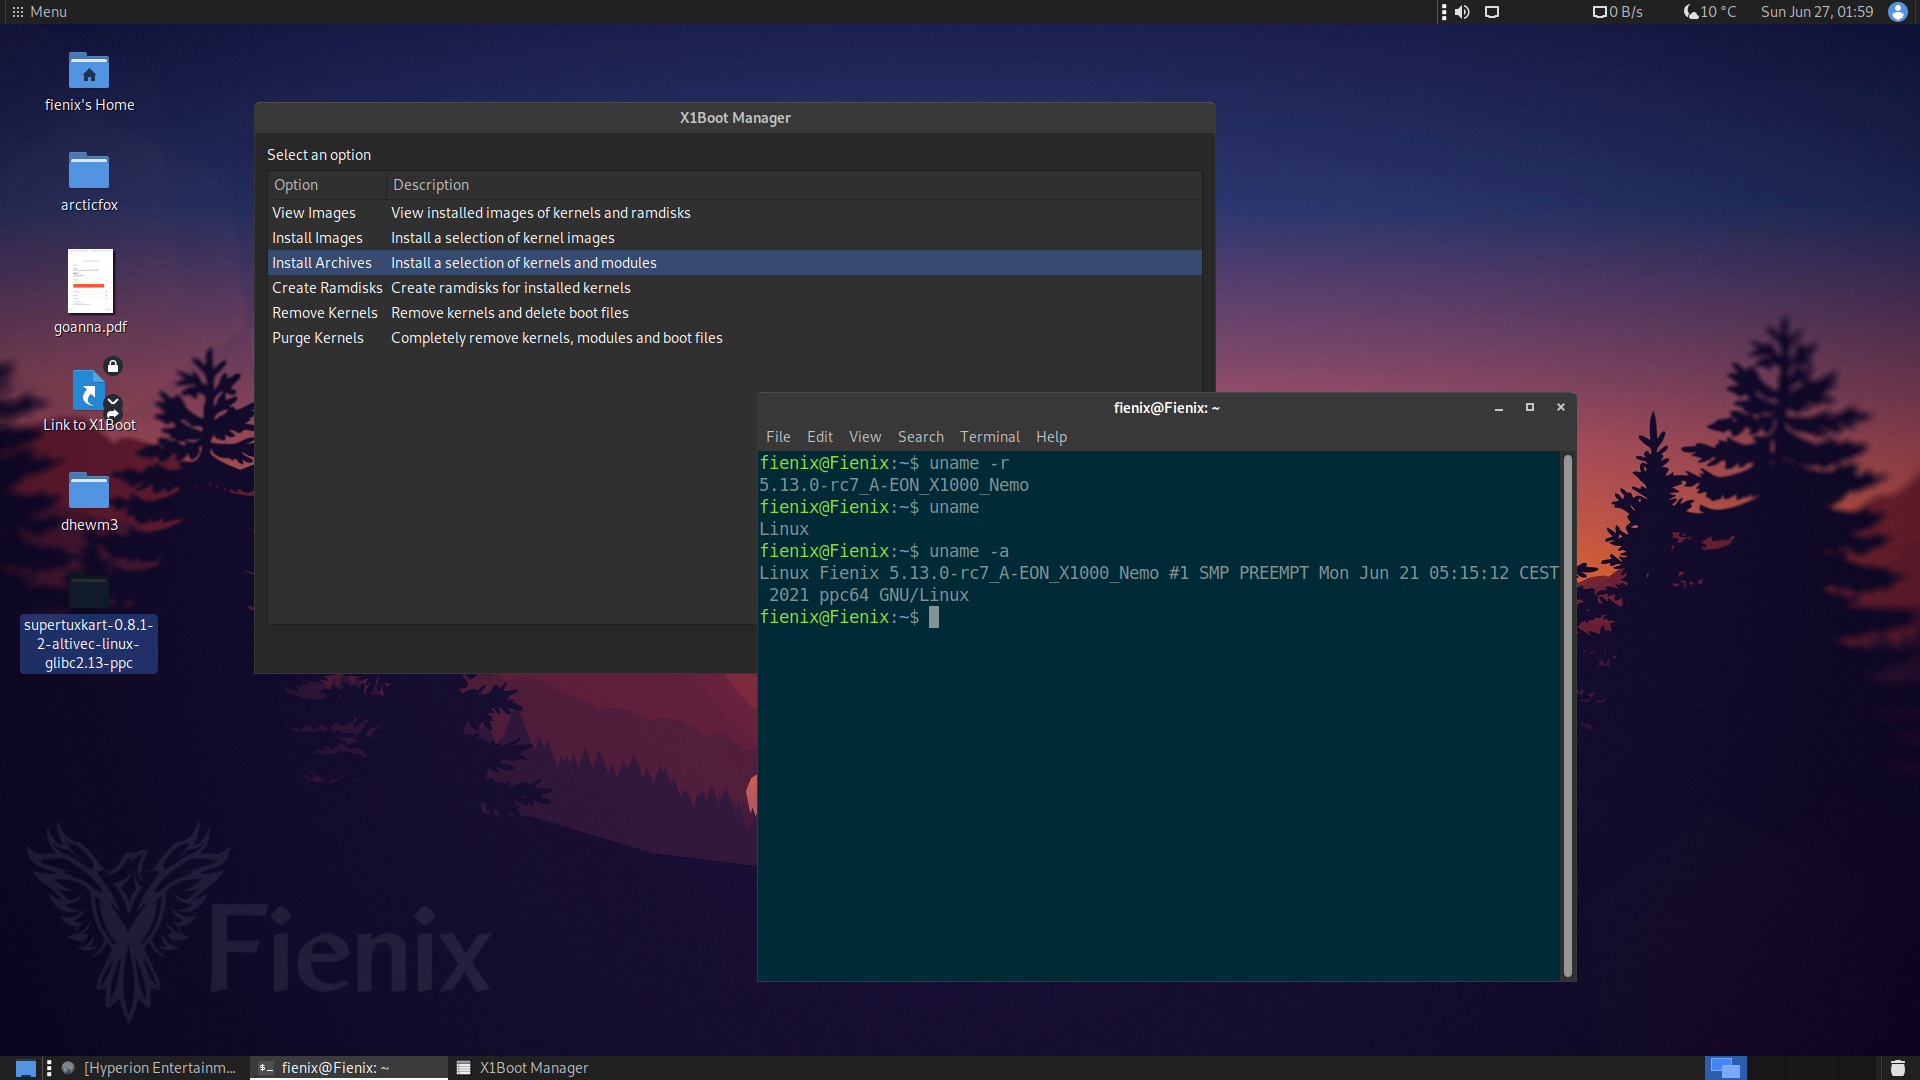Open the Search menu in terminal
This screenshot has width=1920, height=1080.
coord(920,437)
